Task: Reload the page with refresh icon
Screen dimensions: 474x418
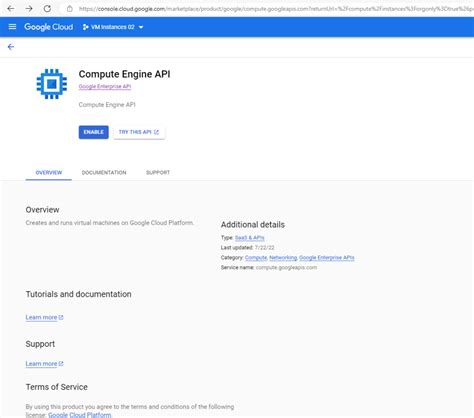Action: pos(47,9)
